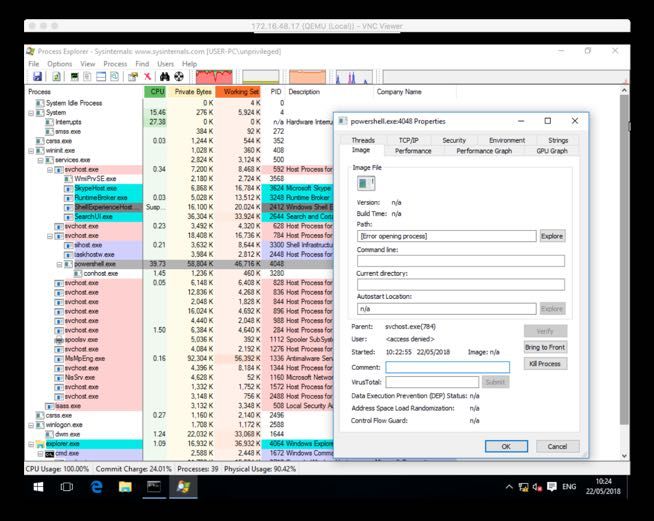Open the Action Center notification icon

coord(552,487)
